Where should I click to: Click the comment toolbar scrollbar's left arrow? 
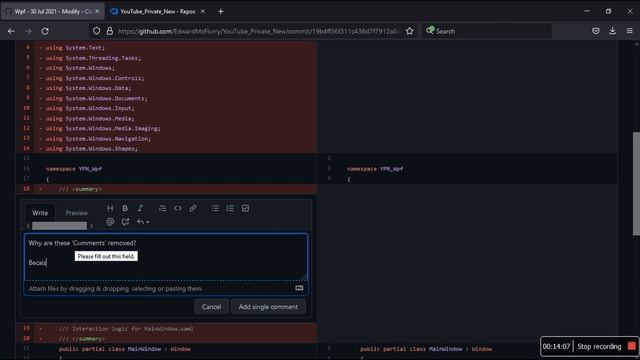click(28, 226)
